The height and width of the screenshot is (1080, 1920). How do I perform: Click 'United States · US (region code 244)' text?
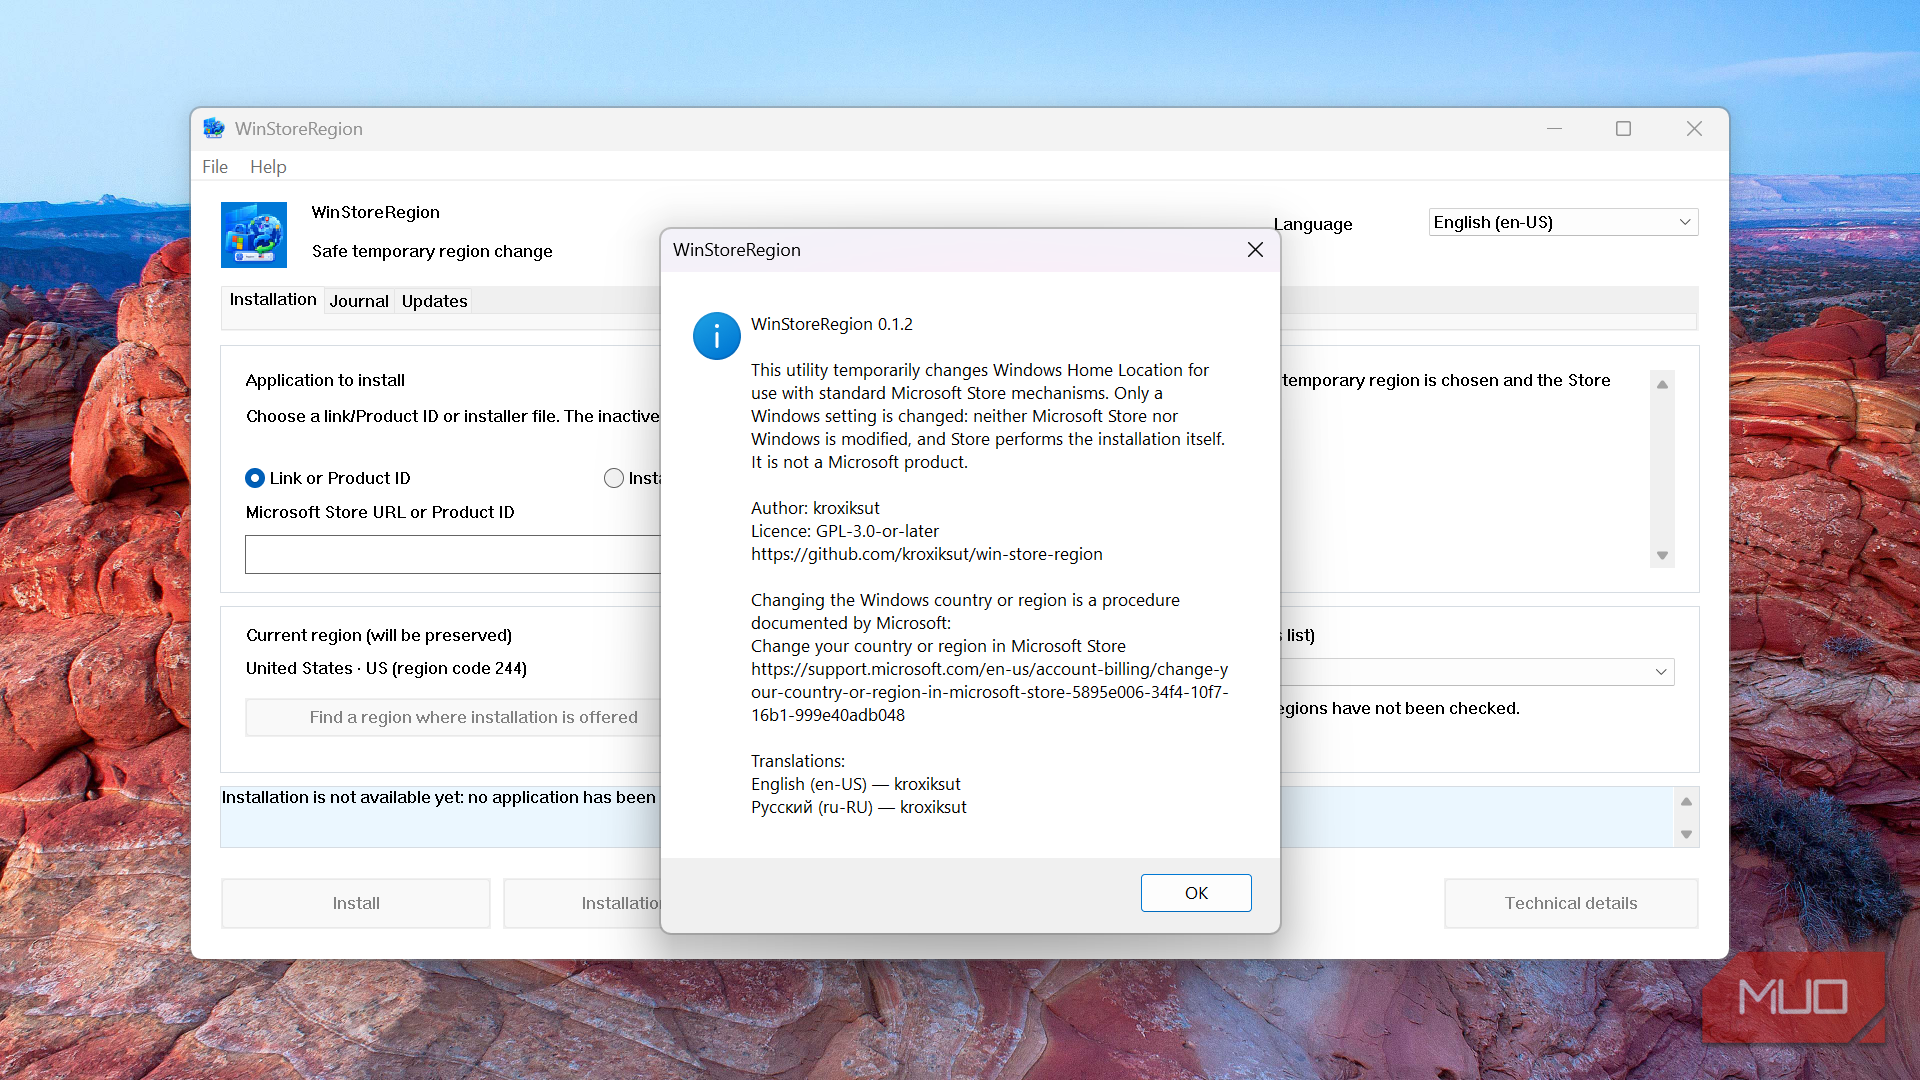pyautogui.click(x=386, y=668)
